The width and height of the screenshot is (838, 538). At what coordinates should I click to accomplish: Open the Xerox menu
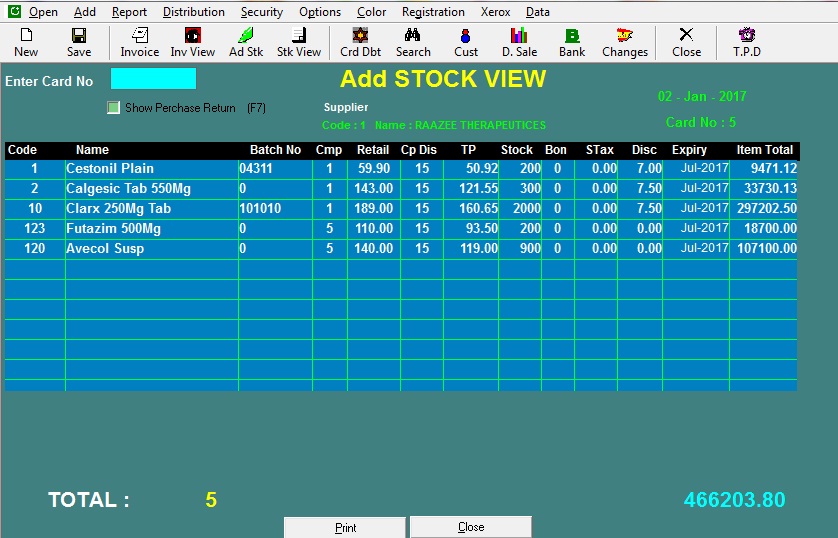click(495, 12)
